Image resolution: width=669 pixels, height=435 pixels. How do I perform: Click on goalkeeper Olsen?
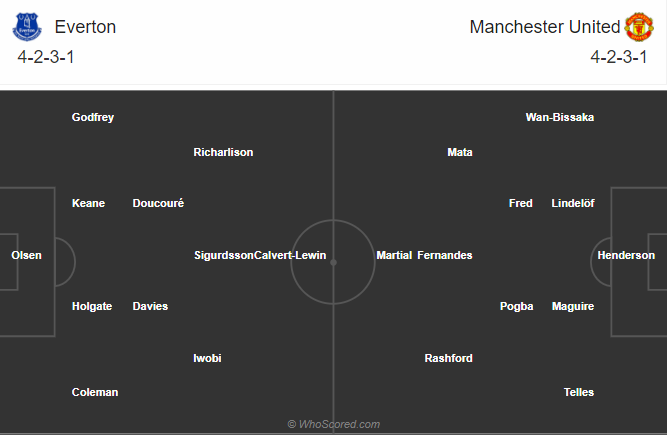pyautogui.click(x=26, y=255)
